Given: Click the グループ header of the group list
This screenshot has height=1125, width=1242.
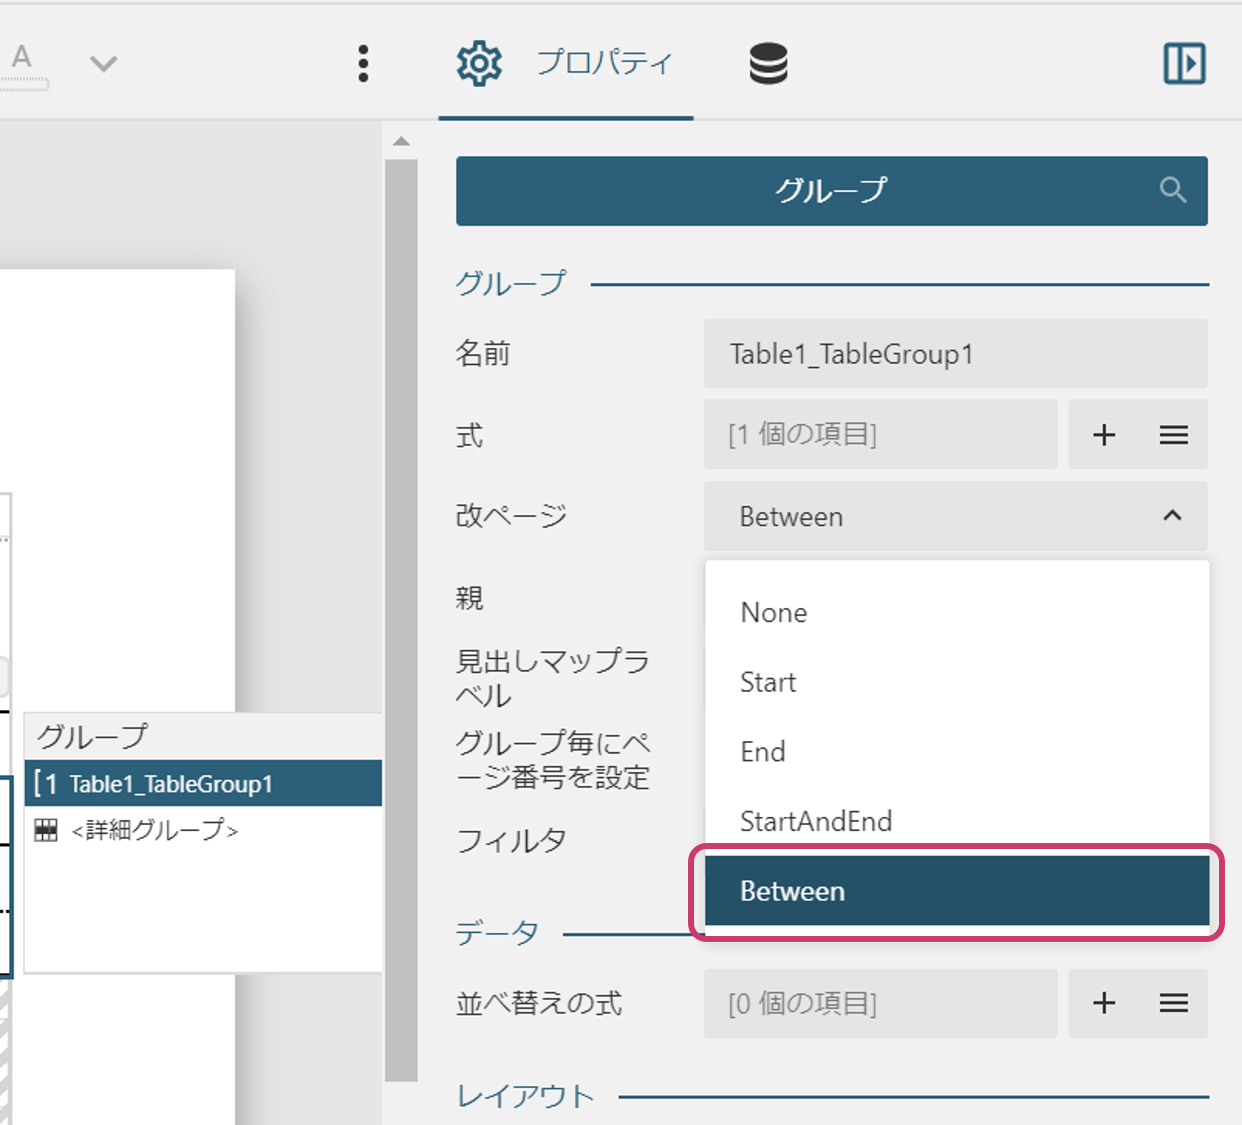Looking at the screenshot, I should pos(203,737).
